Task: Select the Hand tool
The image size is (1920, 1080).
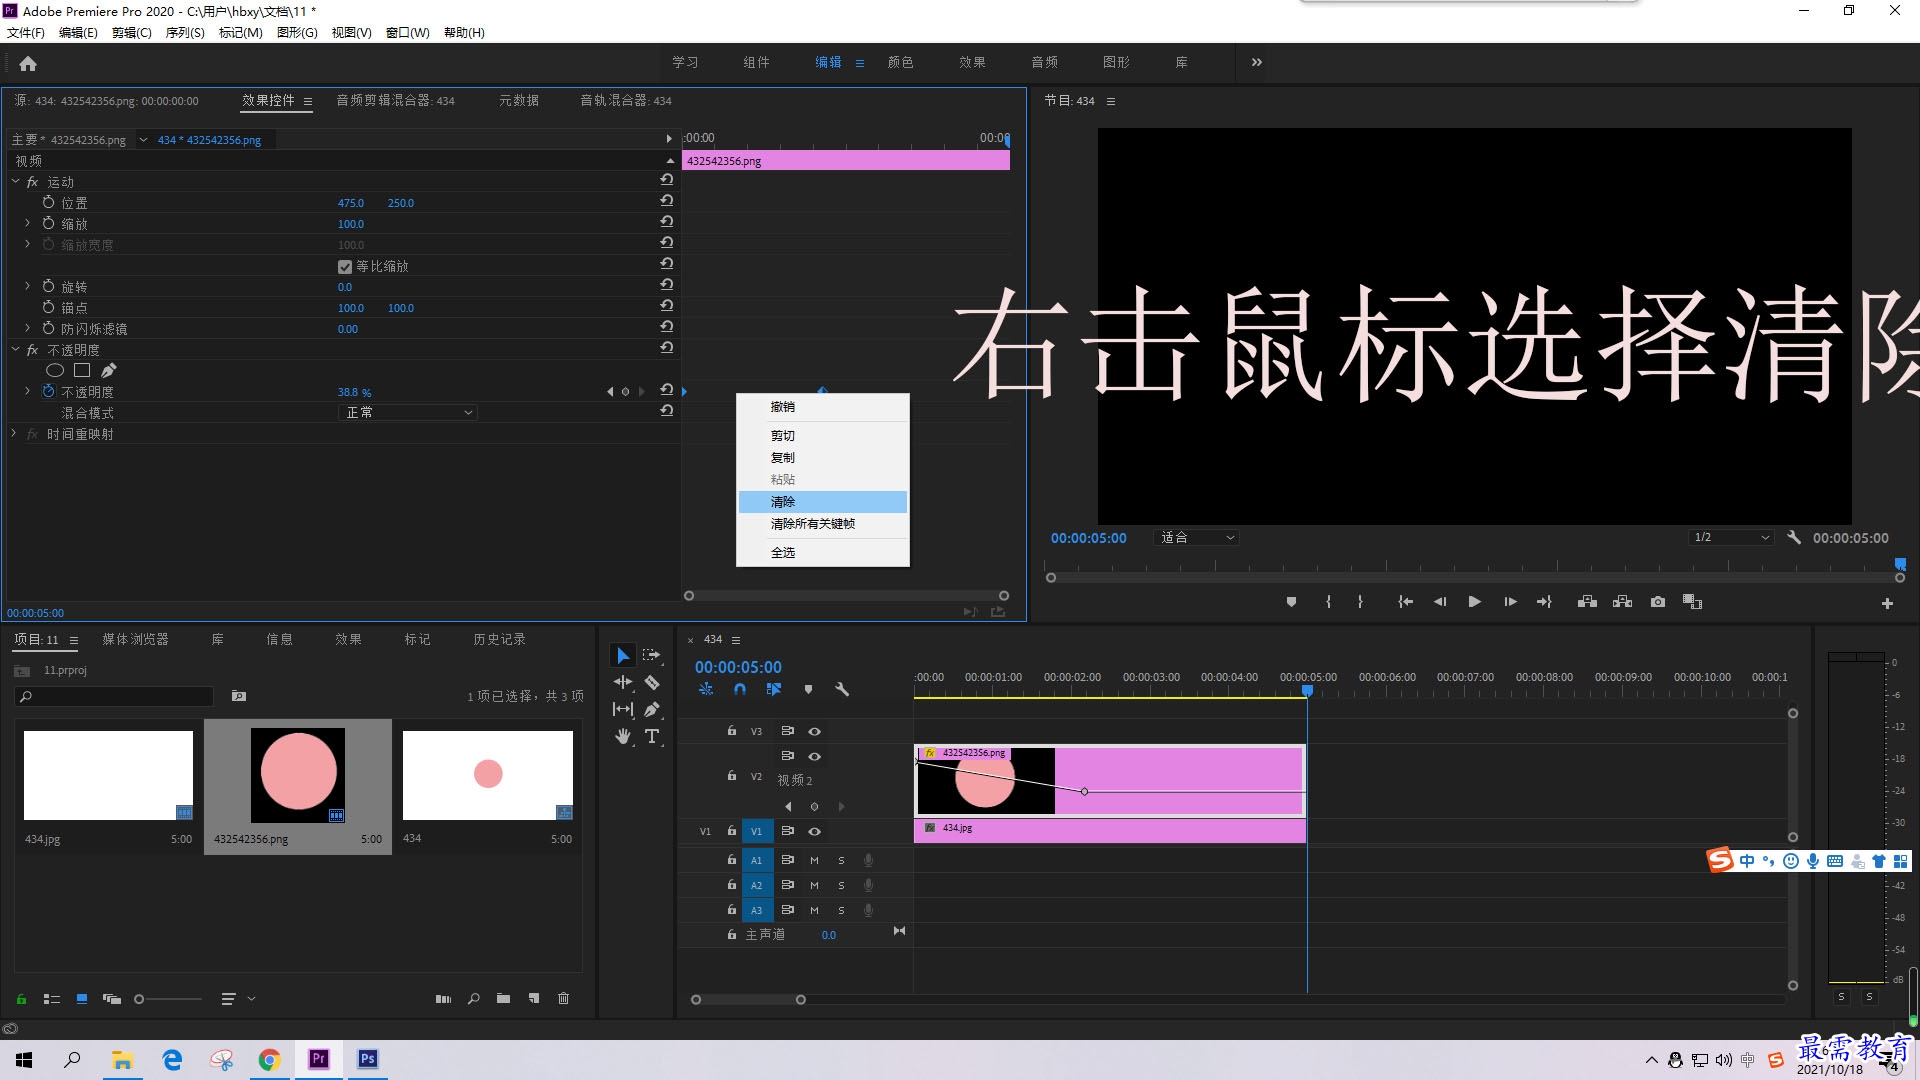Action: pyautogui.click(x=623, y=736)
